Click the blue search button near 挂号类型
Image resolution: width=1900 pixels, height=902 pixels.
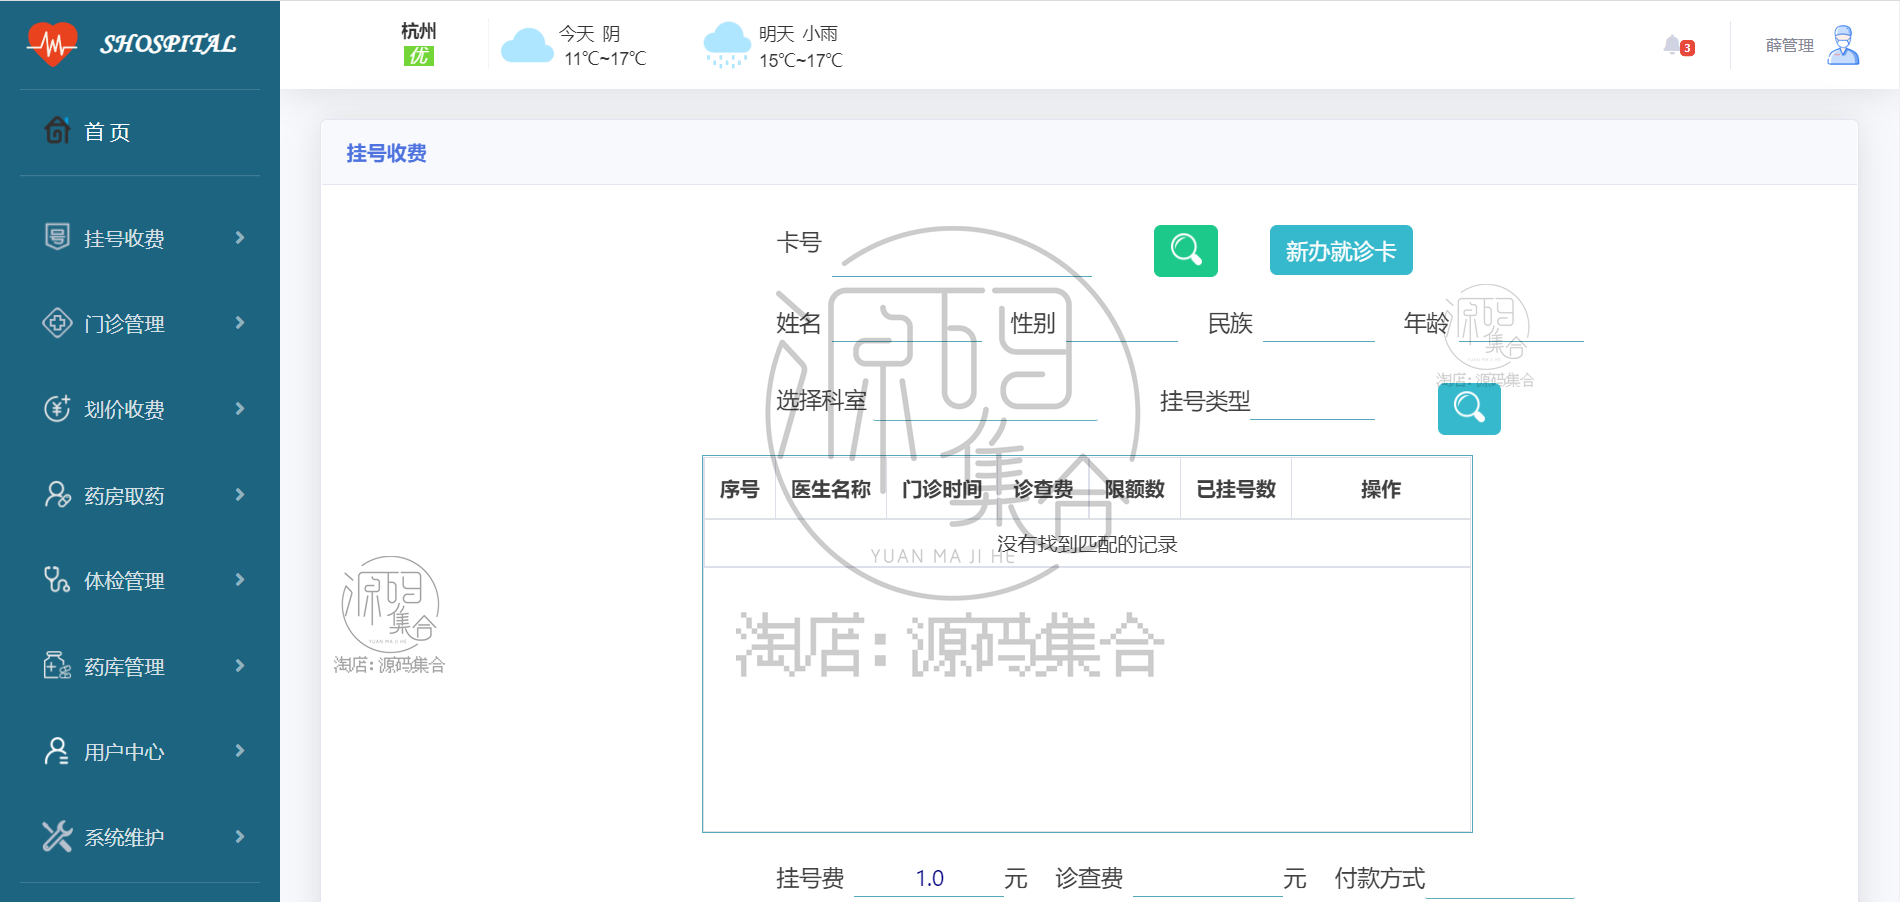[x=1469, y=408]
